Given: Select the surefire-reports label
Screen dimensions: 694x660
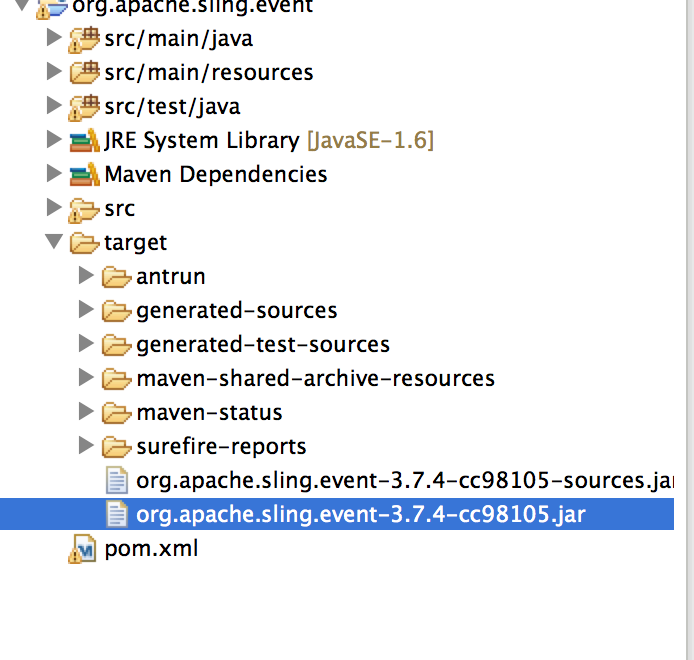Looking at the screenshot, I should tap(221, 447).
